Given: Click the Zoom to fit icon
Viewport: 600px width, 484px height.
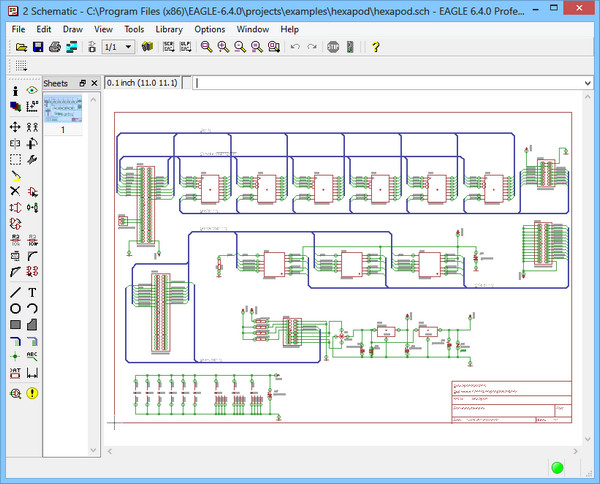Looking at the screenshot, I should pos(206,47).
